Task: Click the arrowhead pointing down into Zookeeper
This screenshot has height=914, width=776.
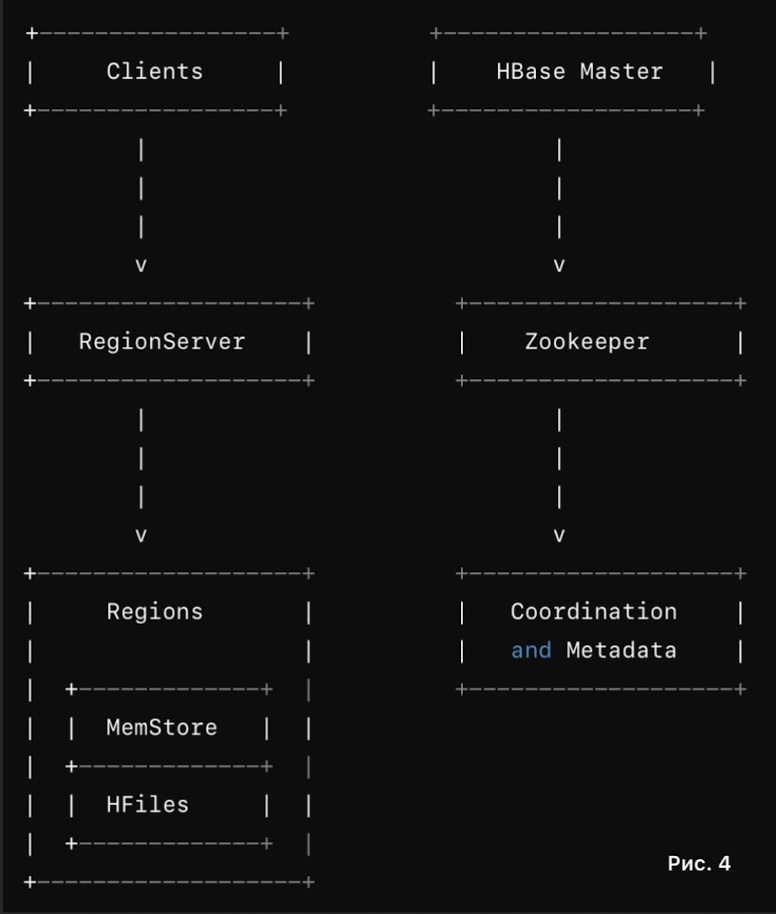Action: (x=559, y=265)
